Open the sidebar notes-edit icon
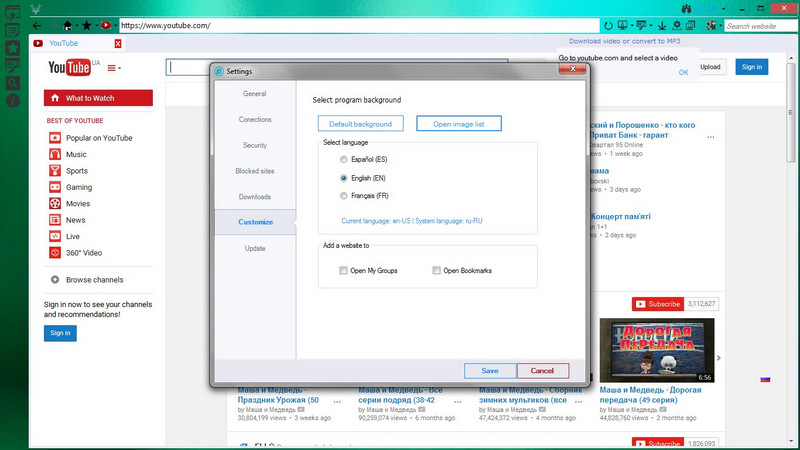This screenshot has height=450, width=800. point(13,31)
